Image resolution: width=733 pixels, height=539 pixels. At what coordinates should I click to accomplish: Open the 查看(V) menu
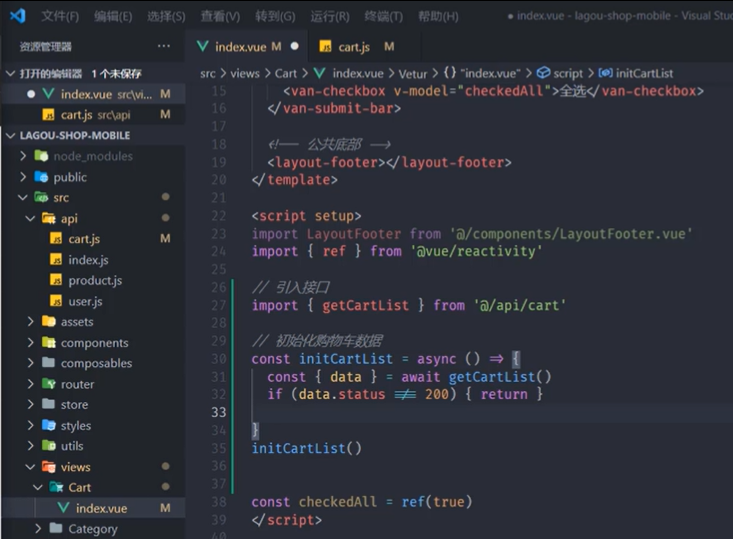pos(220,16)
